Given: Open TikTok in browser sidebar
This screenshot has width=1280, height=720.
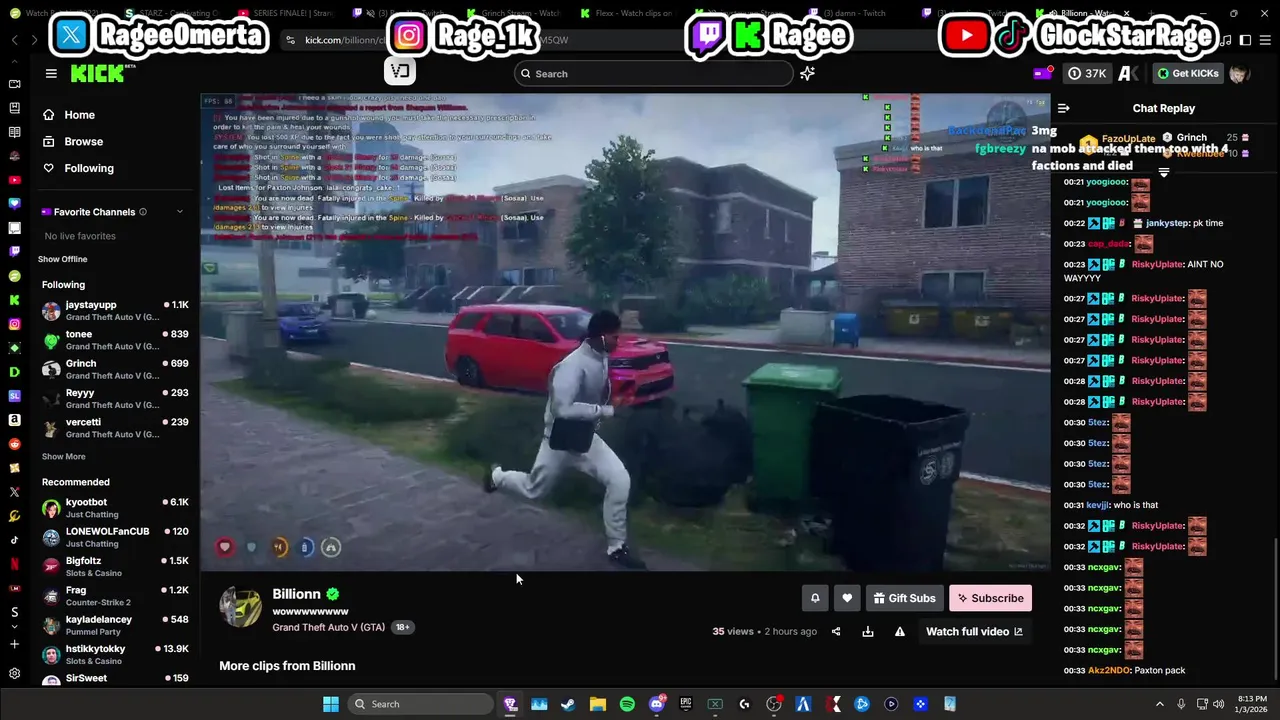Looking at the screenshot, I should (14, 540).
